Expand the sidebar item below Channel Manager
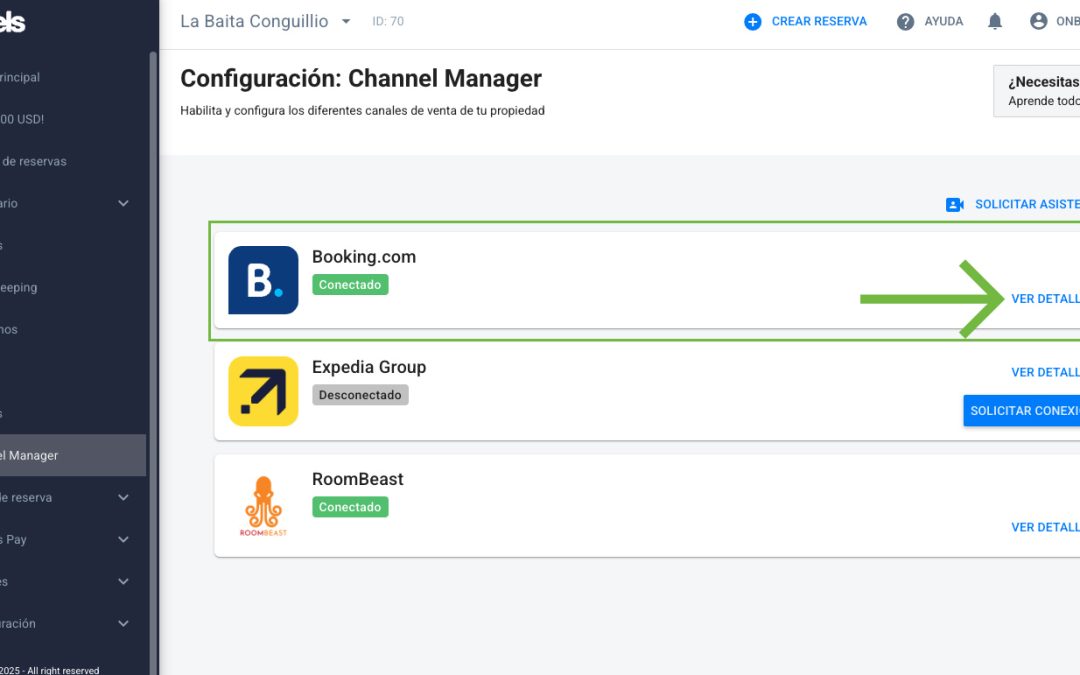Image resolution: width=1080 pixels, height=675 pixels. pos(123,497)
